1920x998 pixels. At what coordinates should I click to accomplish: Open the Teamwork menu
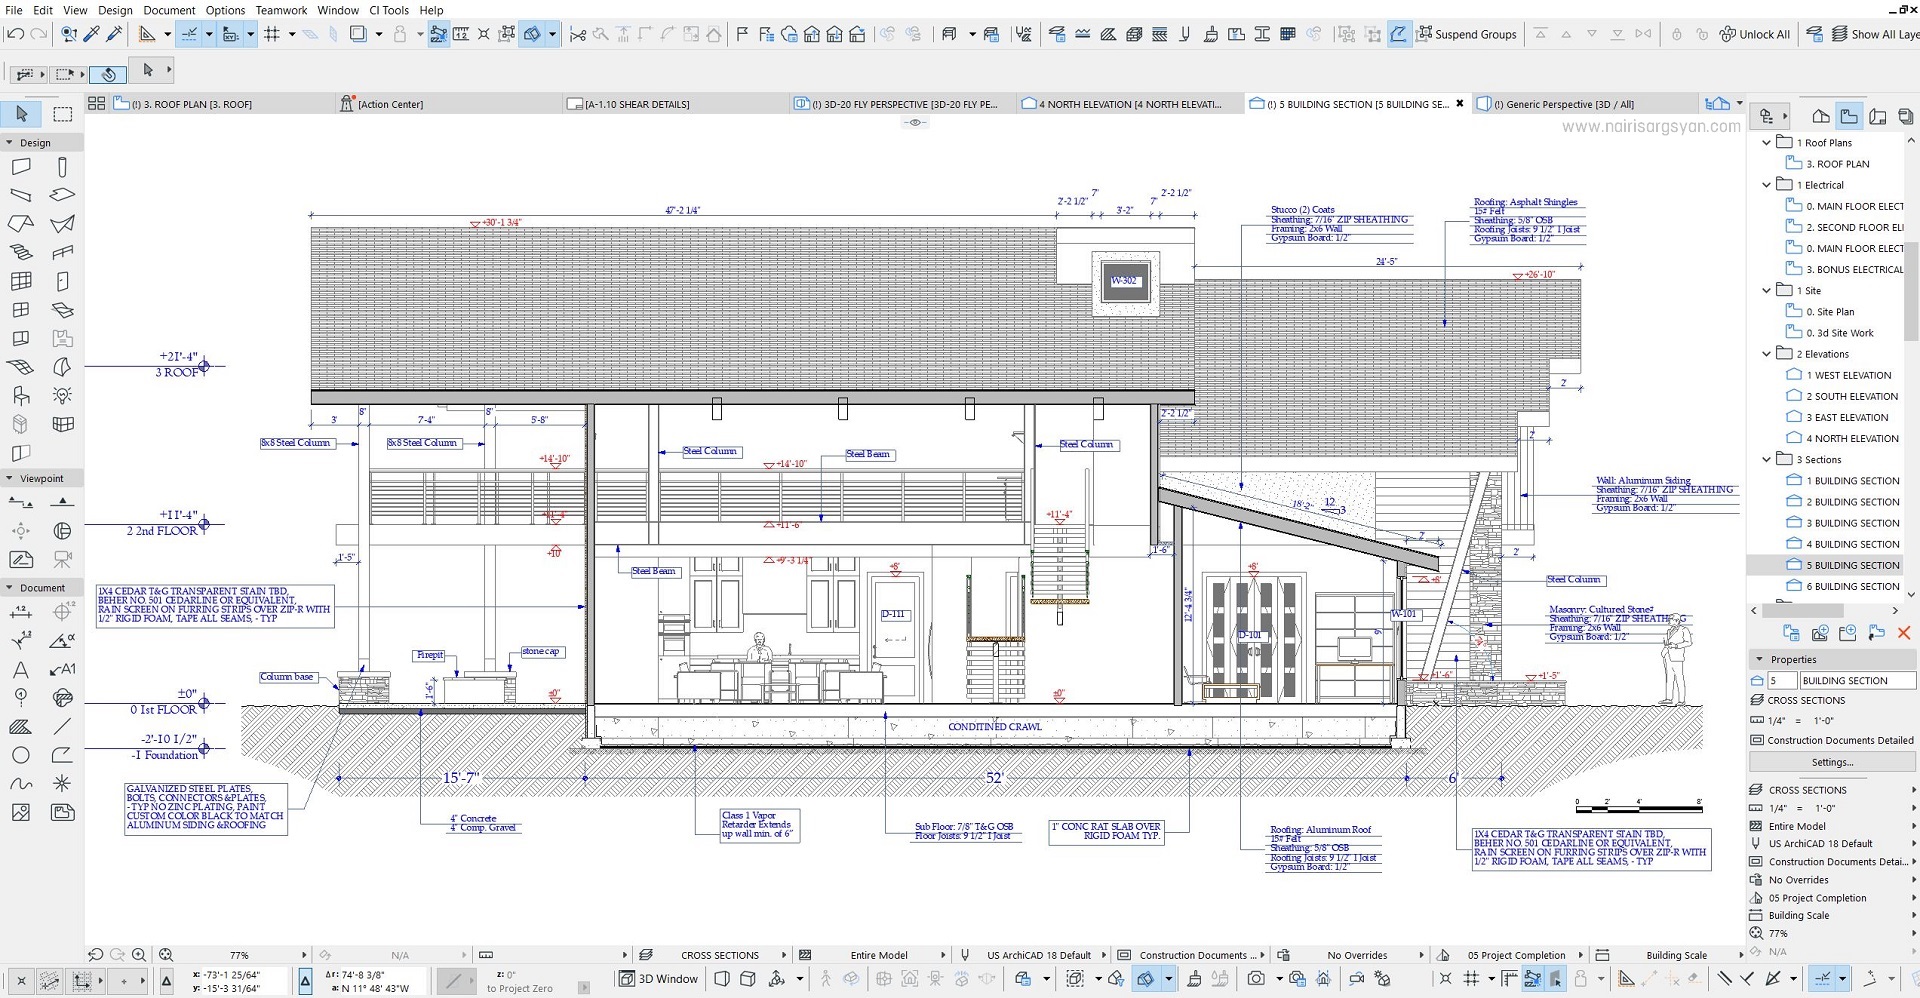281,10
